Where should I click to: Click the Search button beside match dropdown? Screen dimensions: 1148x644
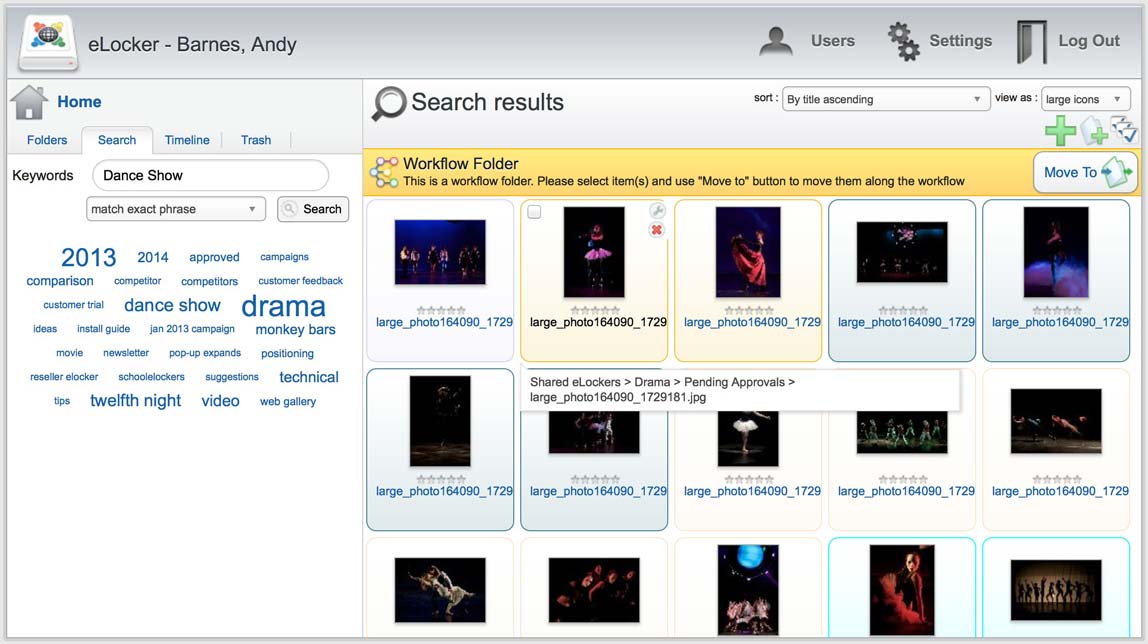coord(313,209)
